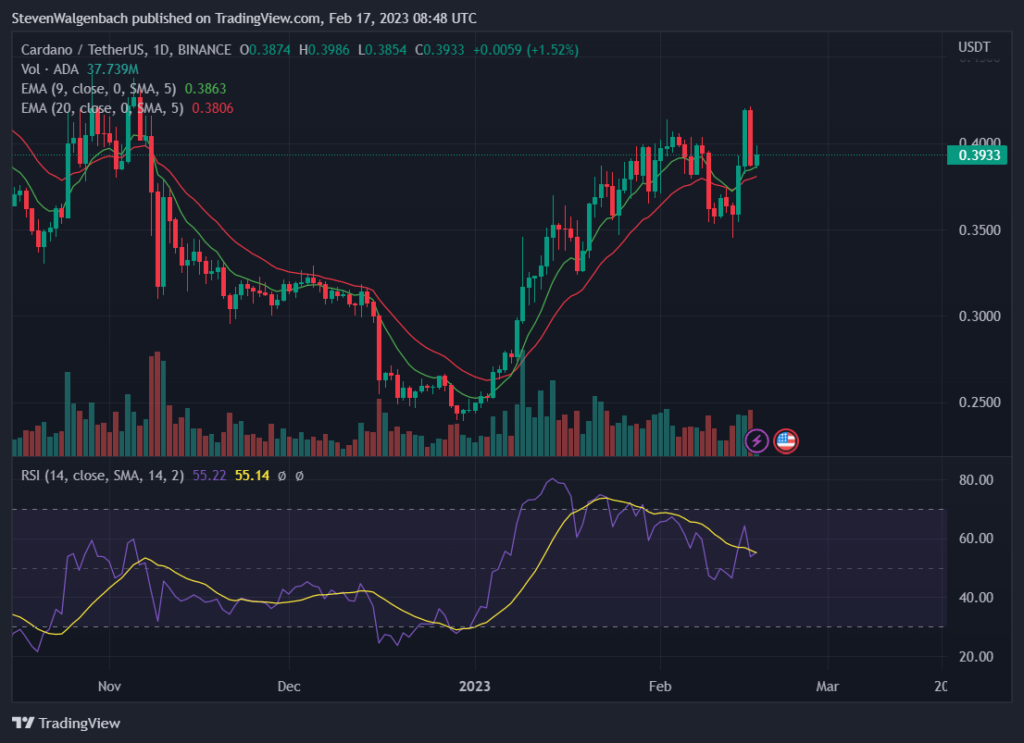Click the purple lightning bolt event icon
Image resolution: width=1024 pixels, height=743 pixels.
coord(756,441)
